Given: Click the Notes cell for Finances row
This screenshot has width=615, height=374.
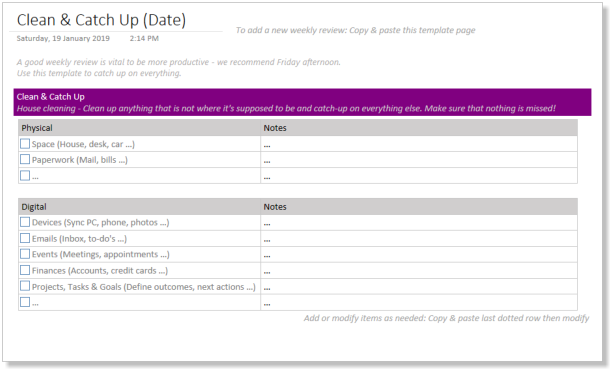Looking at the screenshot, I should click(x=419, y=271).
